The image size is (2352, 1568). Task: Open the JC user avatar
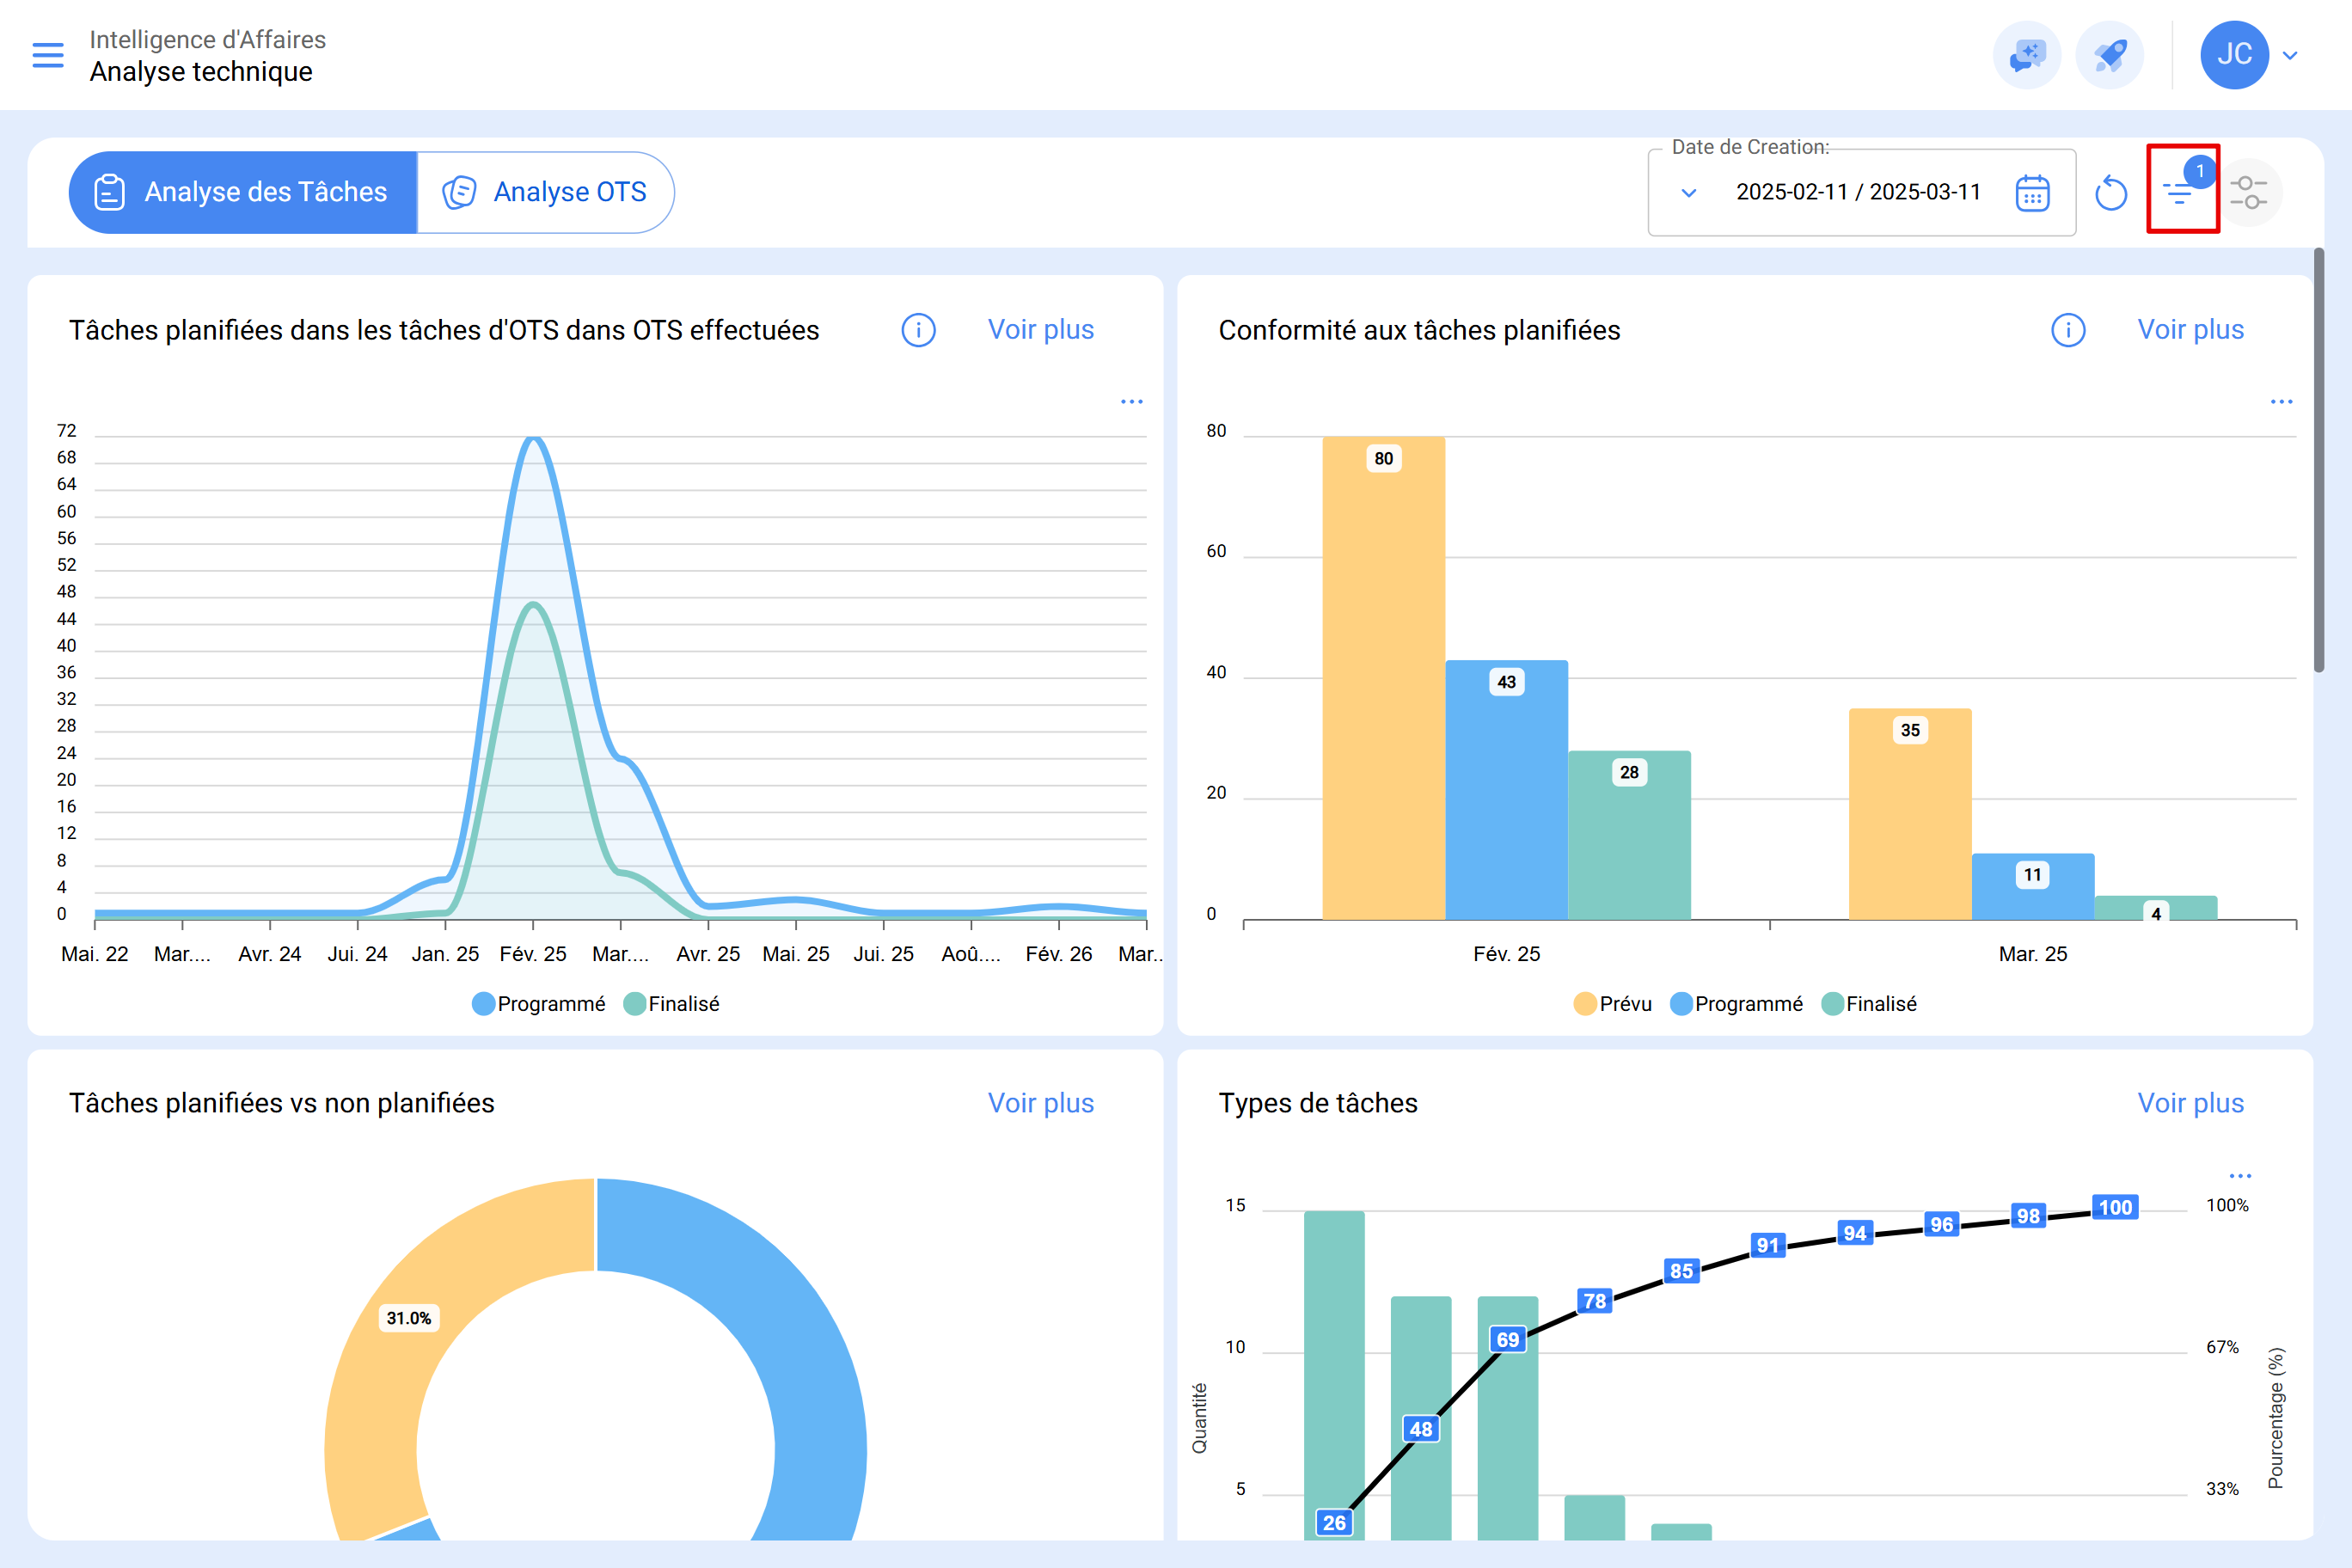(x=2234, y=55)
